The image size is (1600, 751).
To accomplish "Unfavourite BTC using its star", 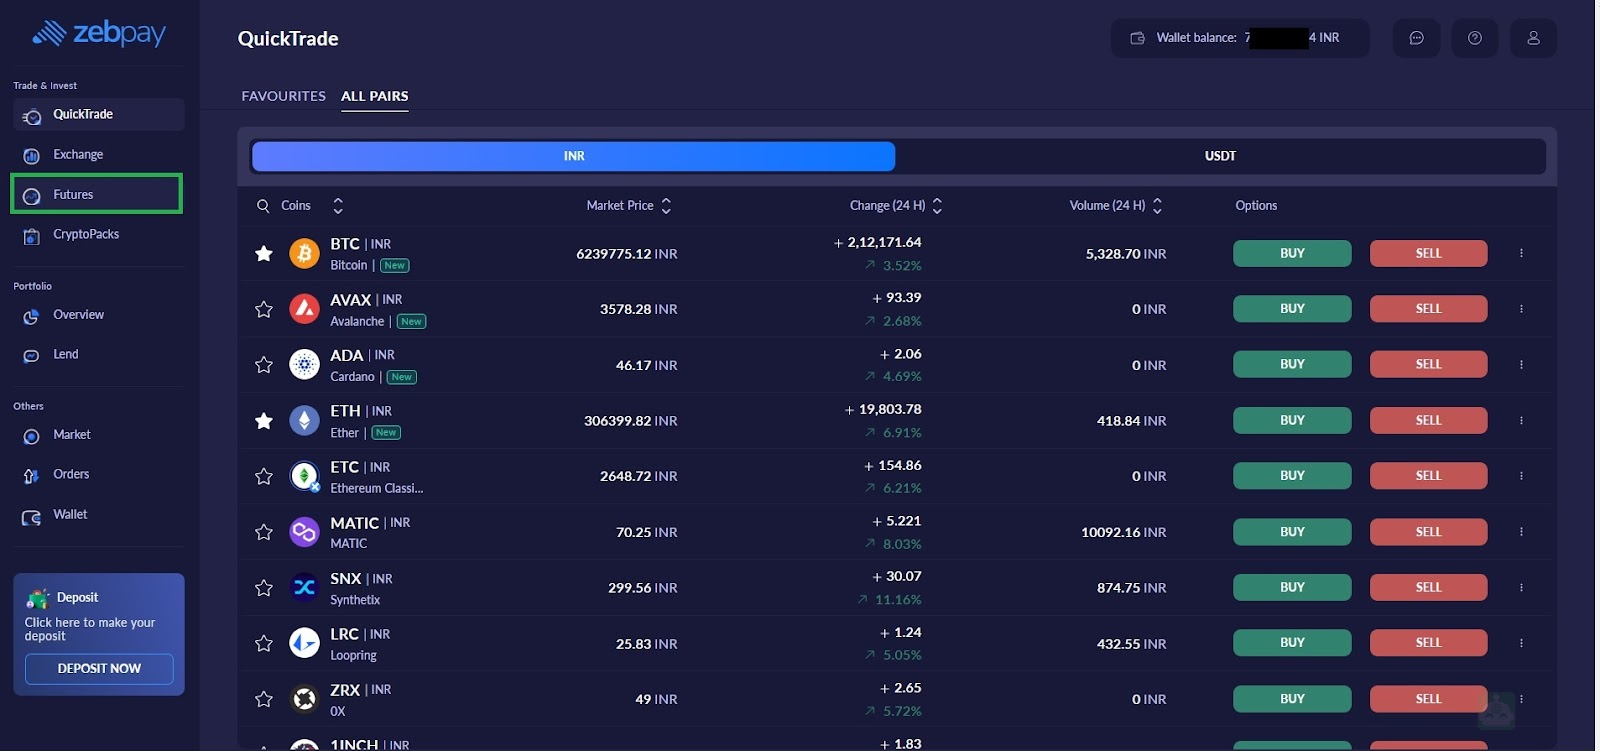I will 264,254.
